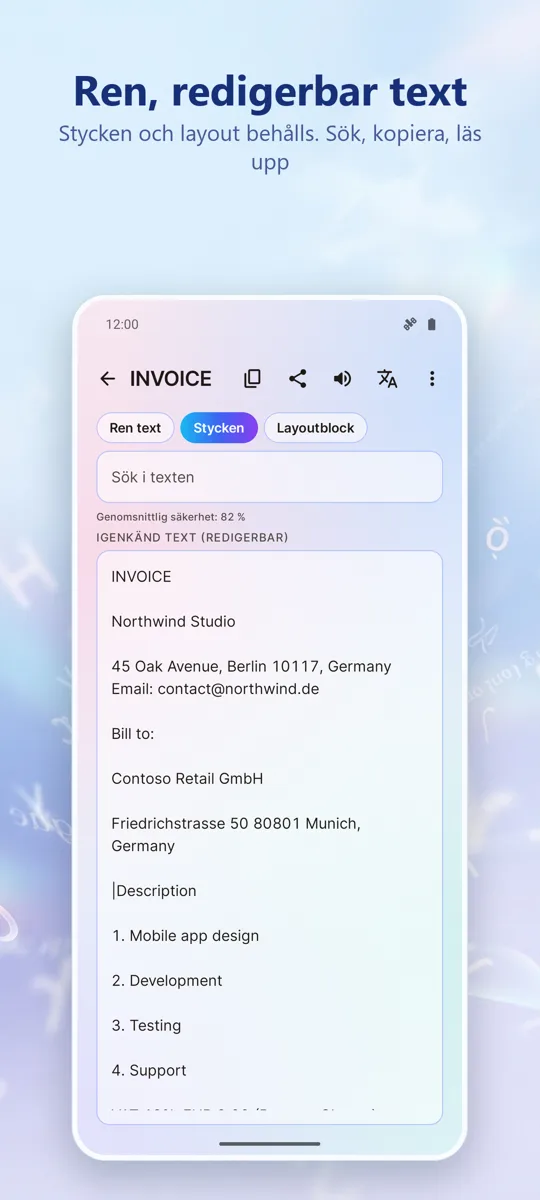Play text aloud with speaker icon
Image resolution: width=540 pixels, height=1200 pixels.
click(342, 378)
